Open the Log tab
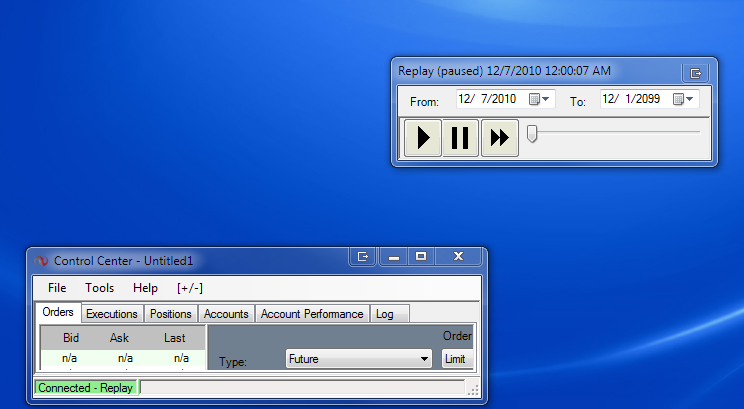This screenshot has height=409, width=744. (x=389, y=314)
